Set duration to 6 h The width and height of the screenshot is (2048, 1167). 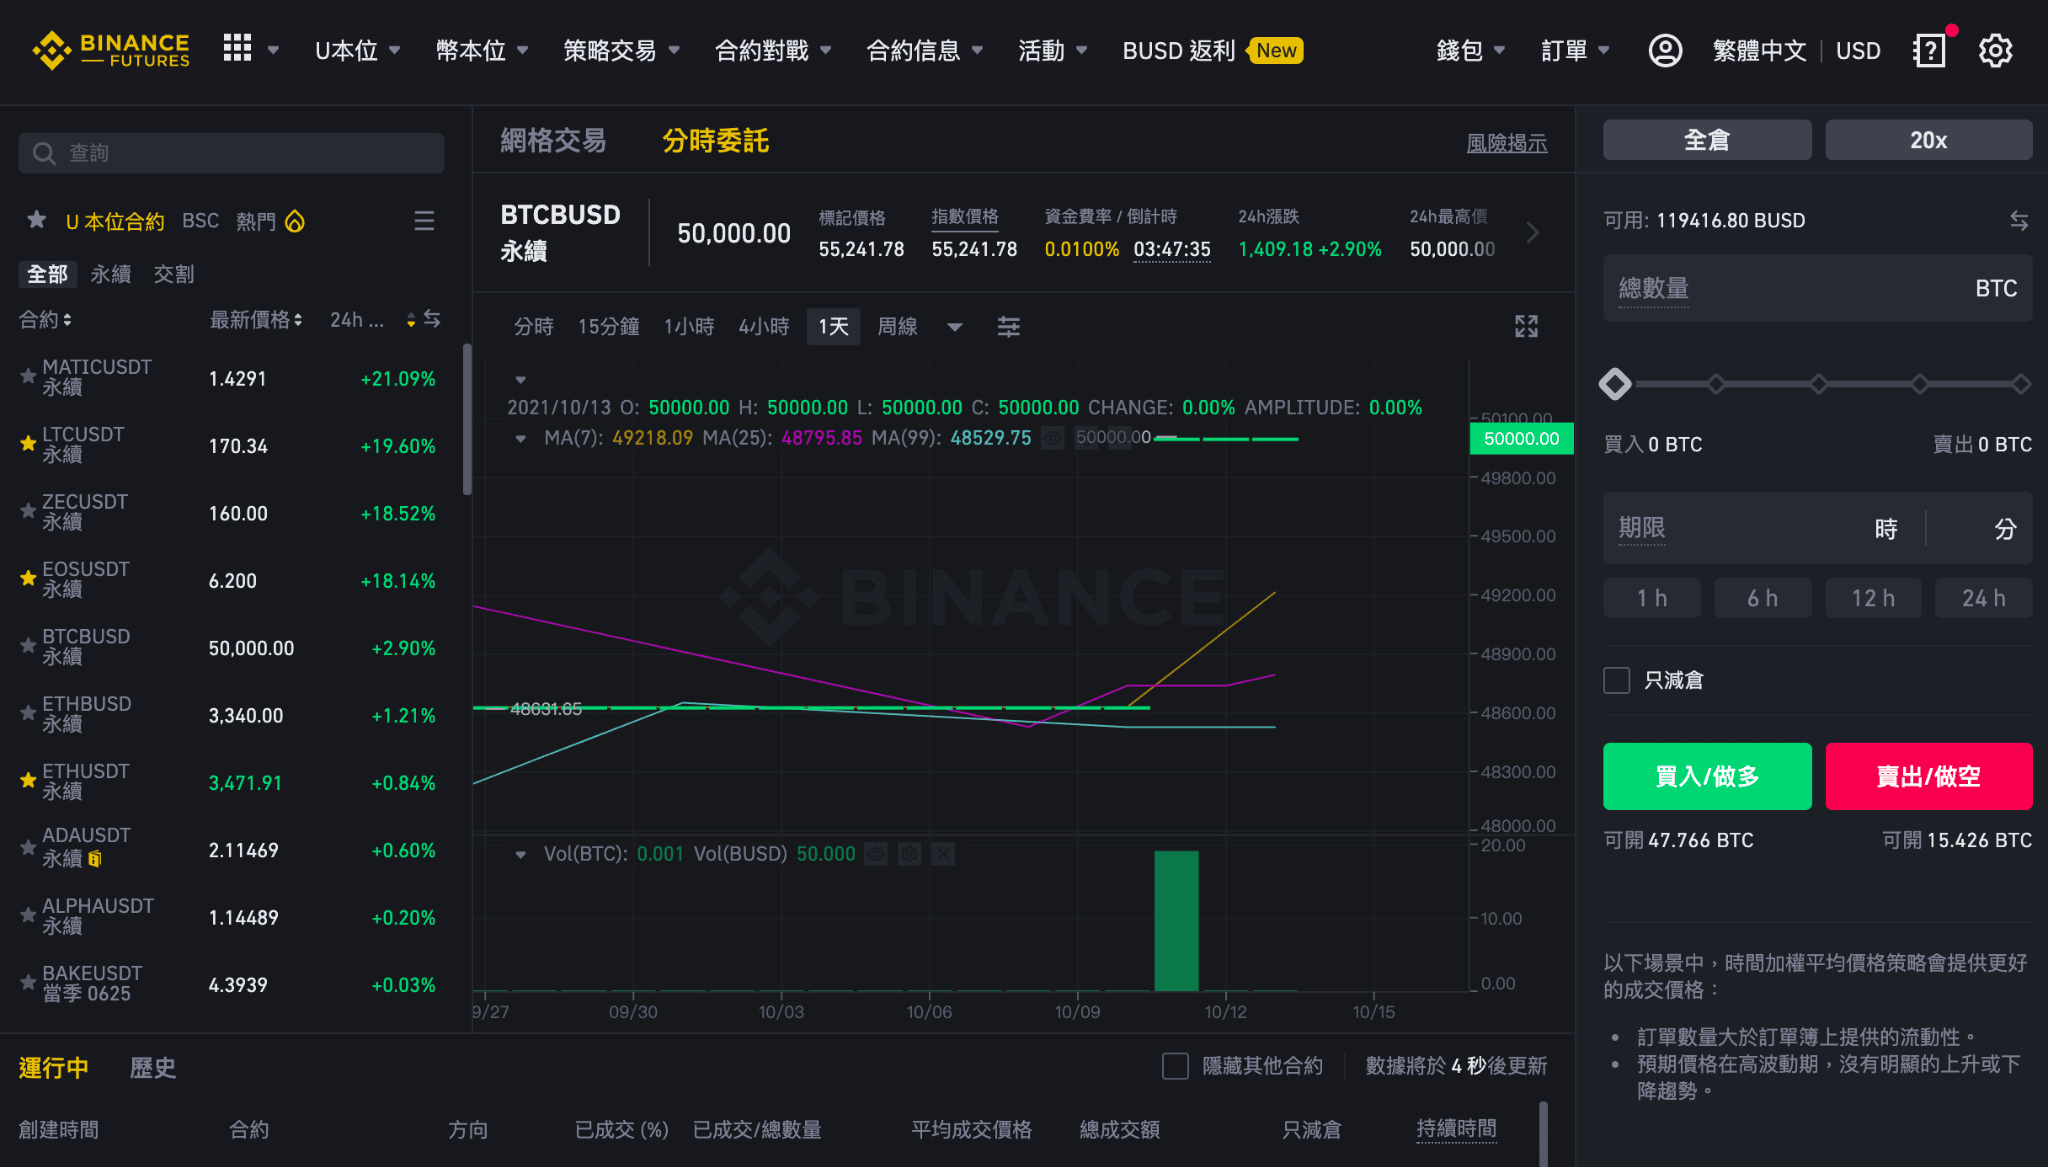click(x=1762, y=598)
